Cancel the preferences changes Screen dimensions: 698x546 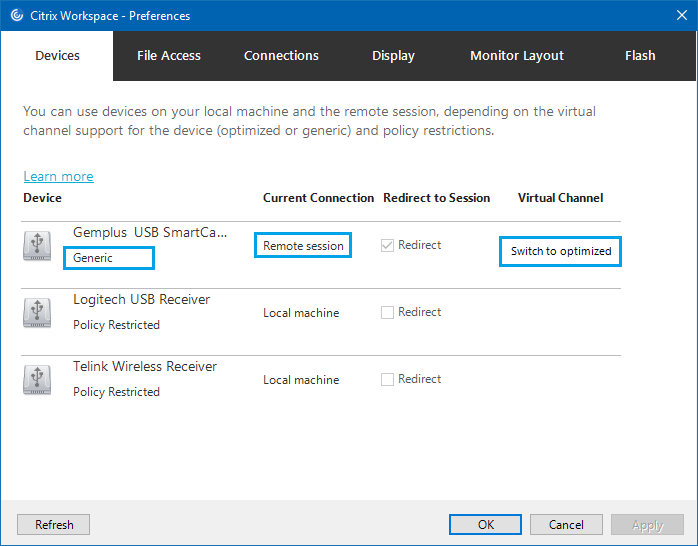(566, 525)
